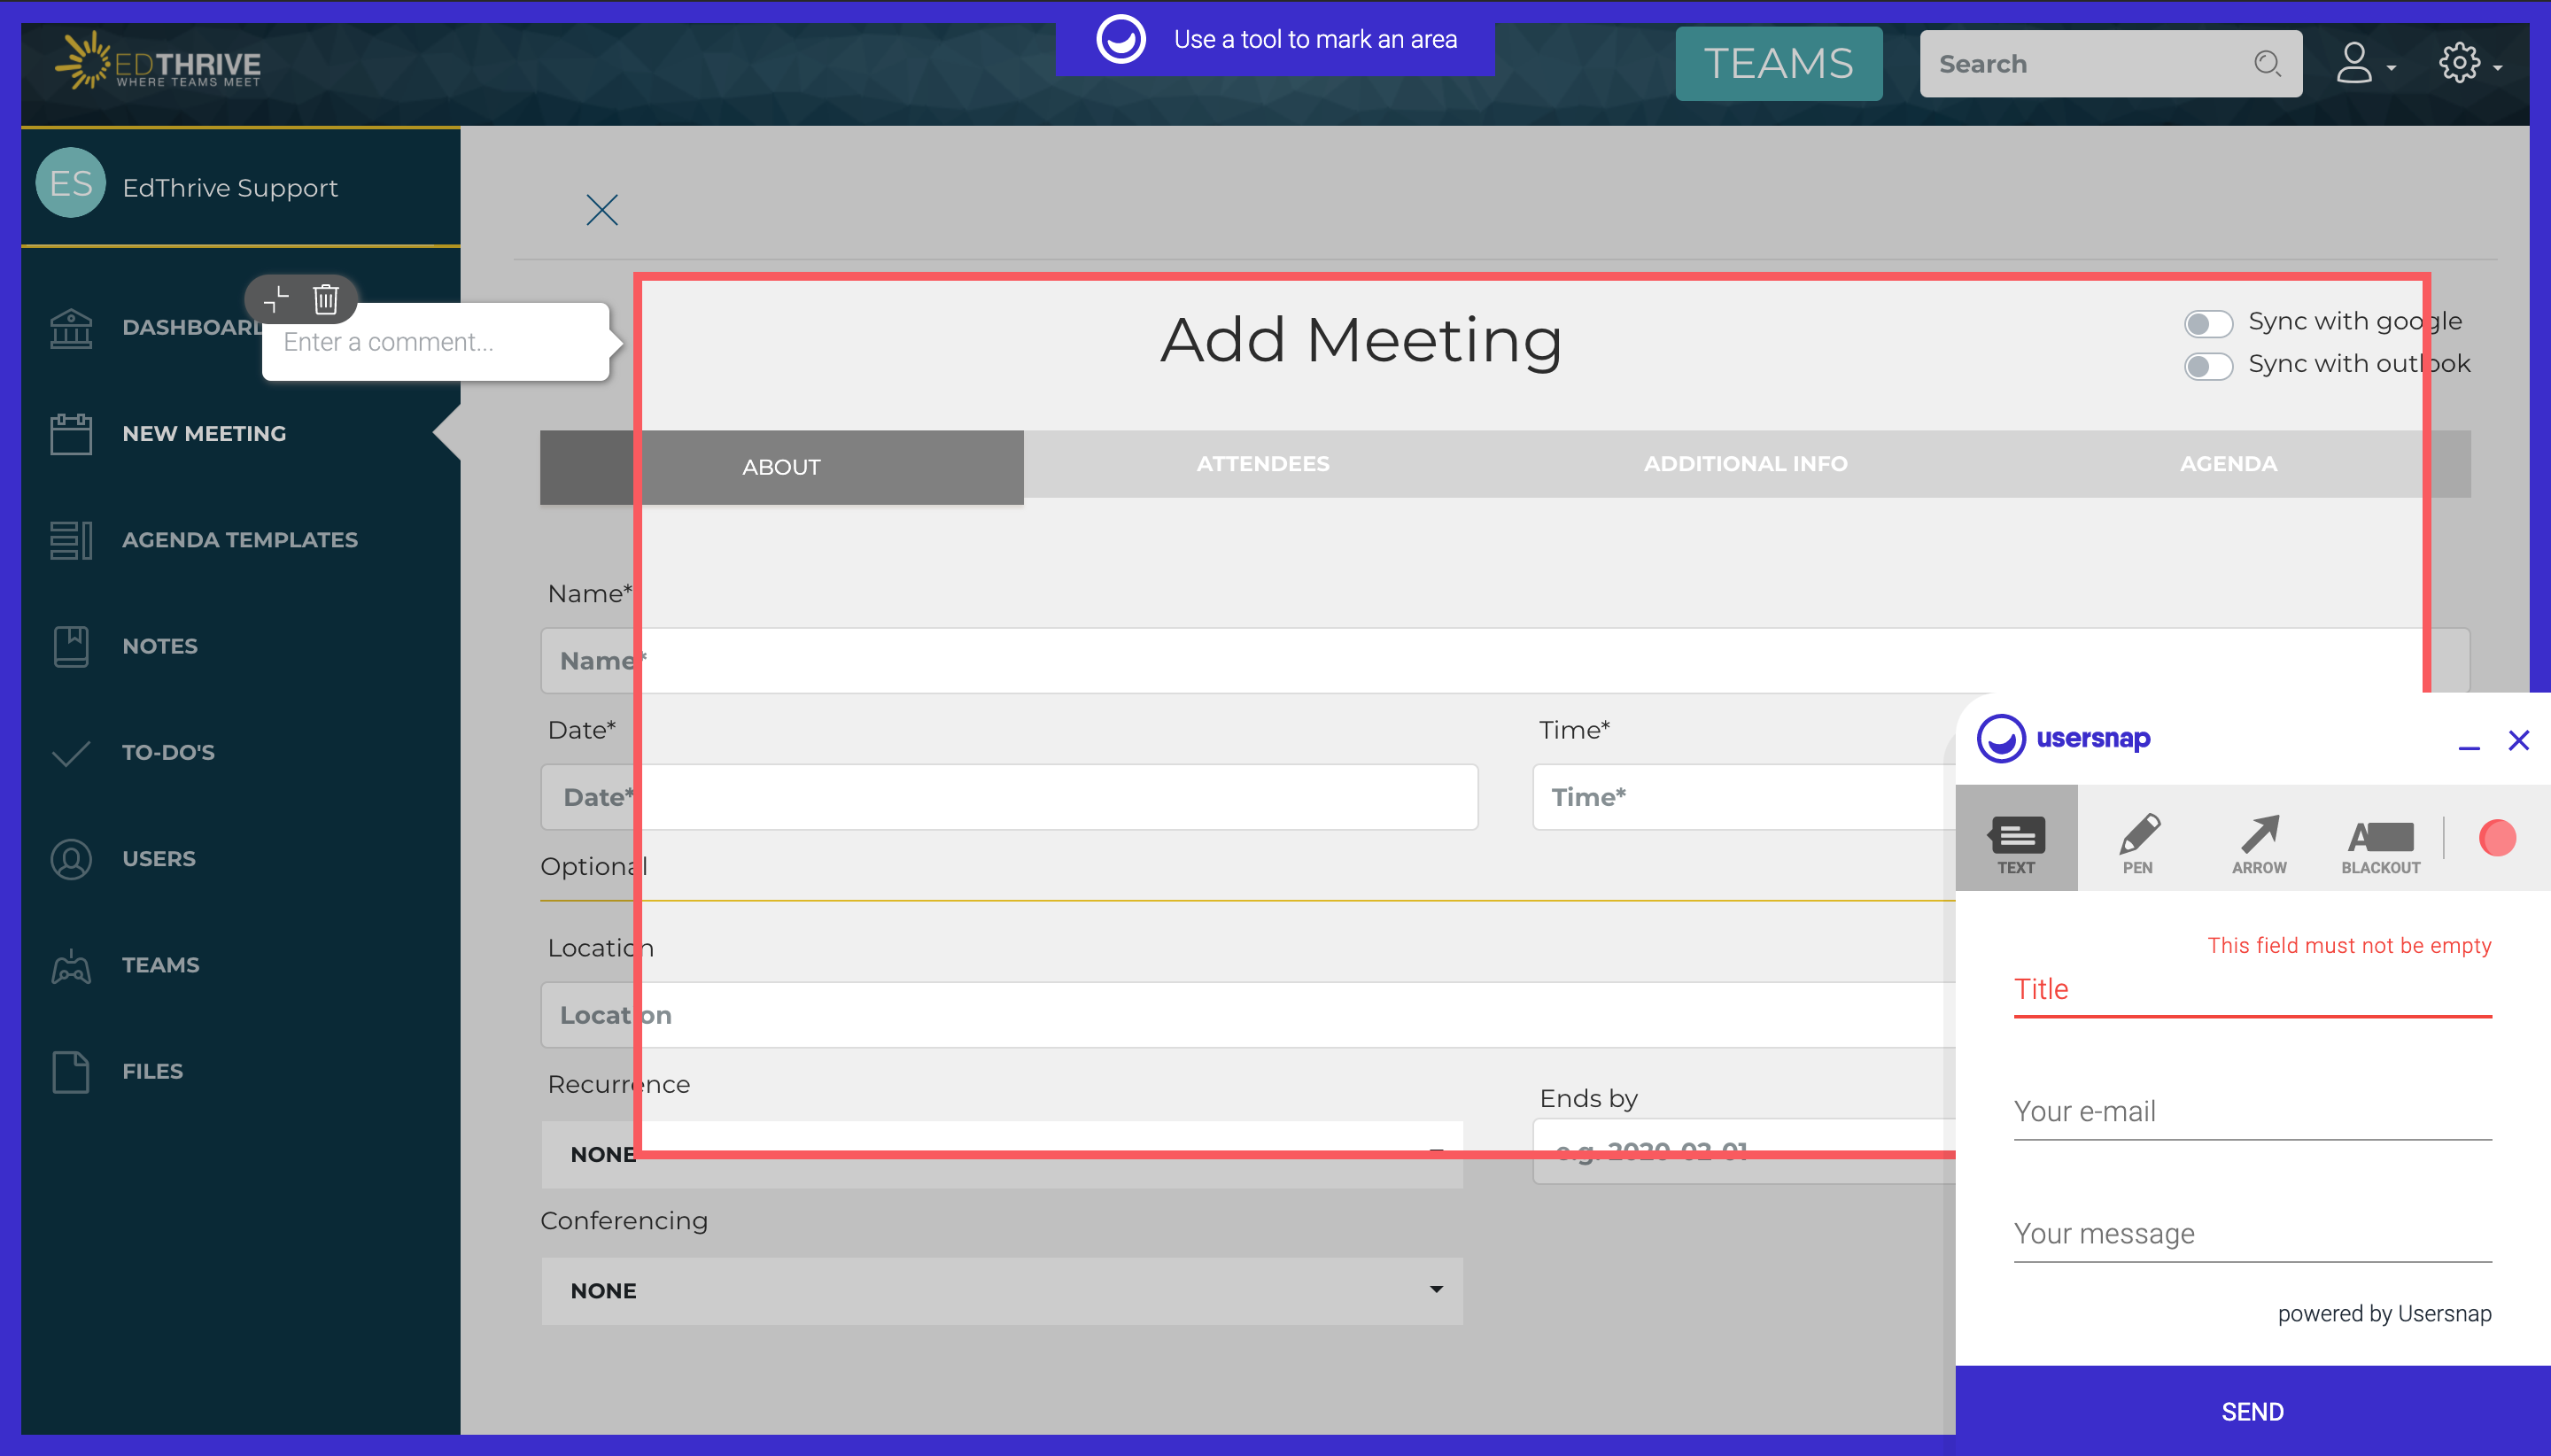Focus the Your e-mail field
This screenshot has width=2551, height=1456.
(x=2252, y=1112)
